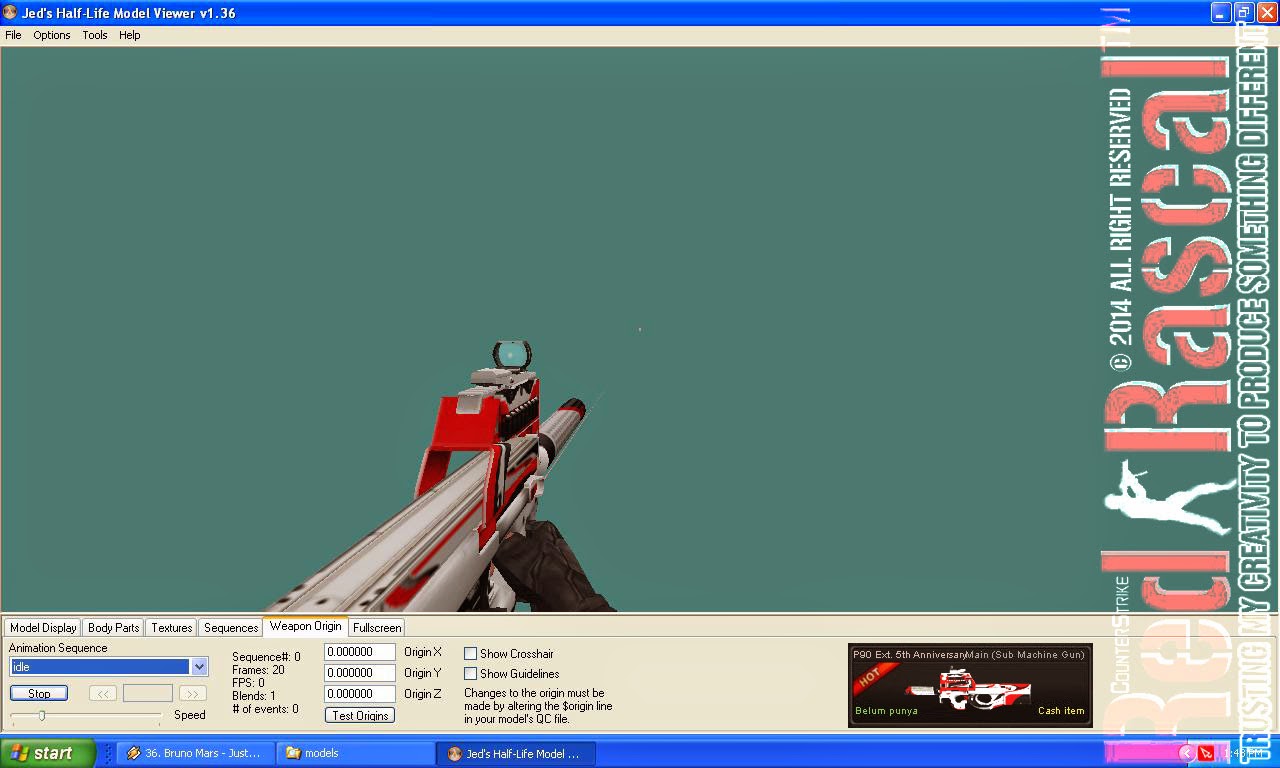Viewport: 1280px width, 768px height.
Task: Open the Help menu
Action: coord(130,35)
